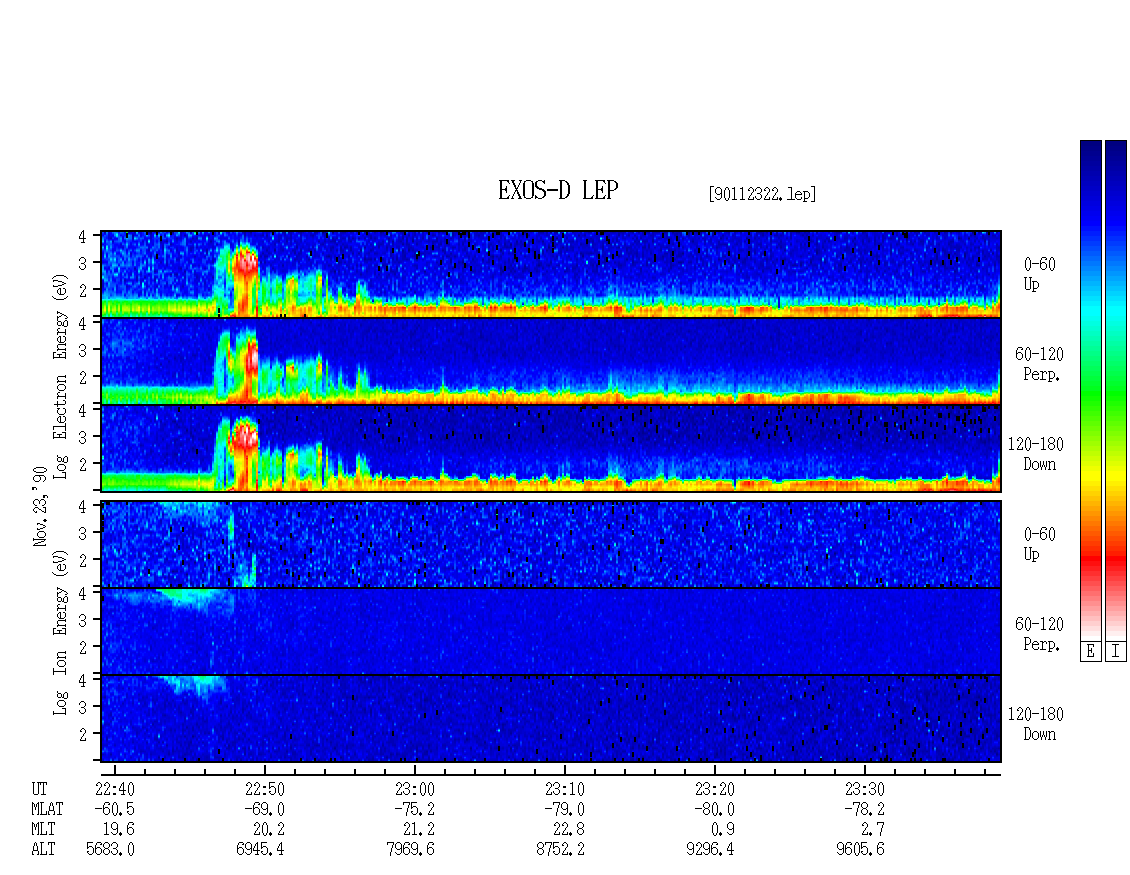
Task: Click the MLAT value -75.2
Action: click(x=414, y=809)
